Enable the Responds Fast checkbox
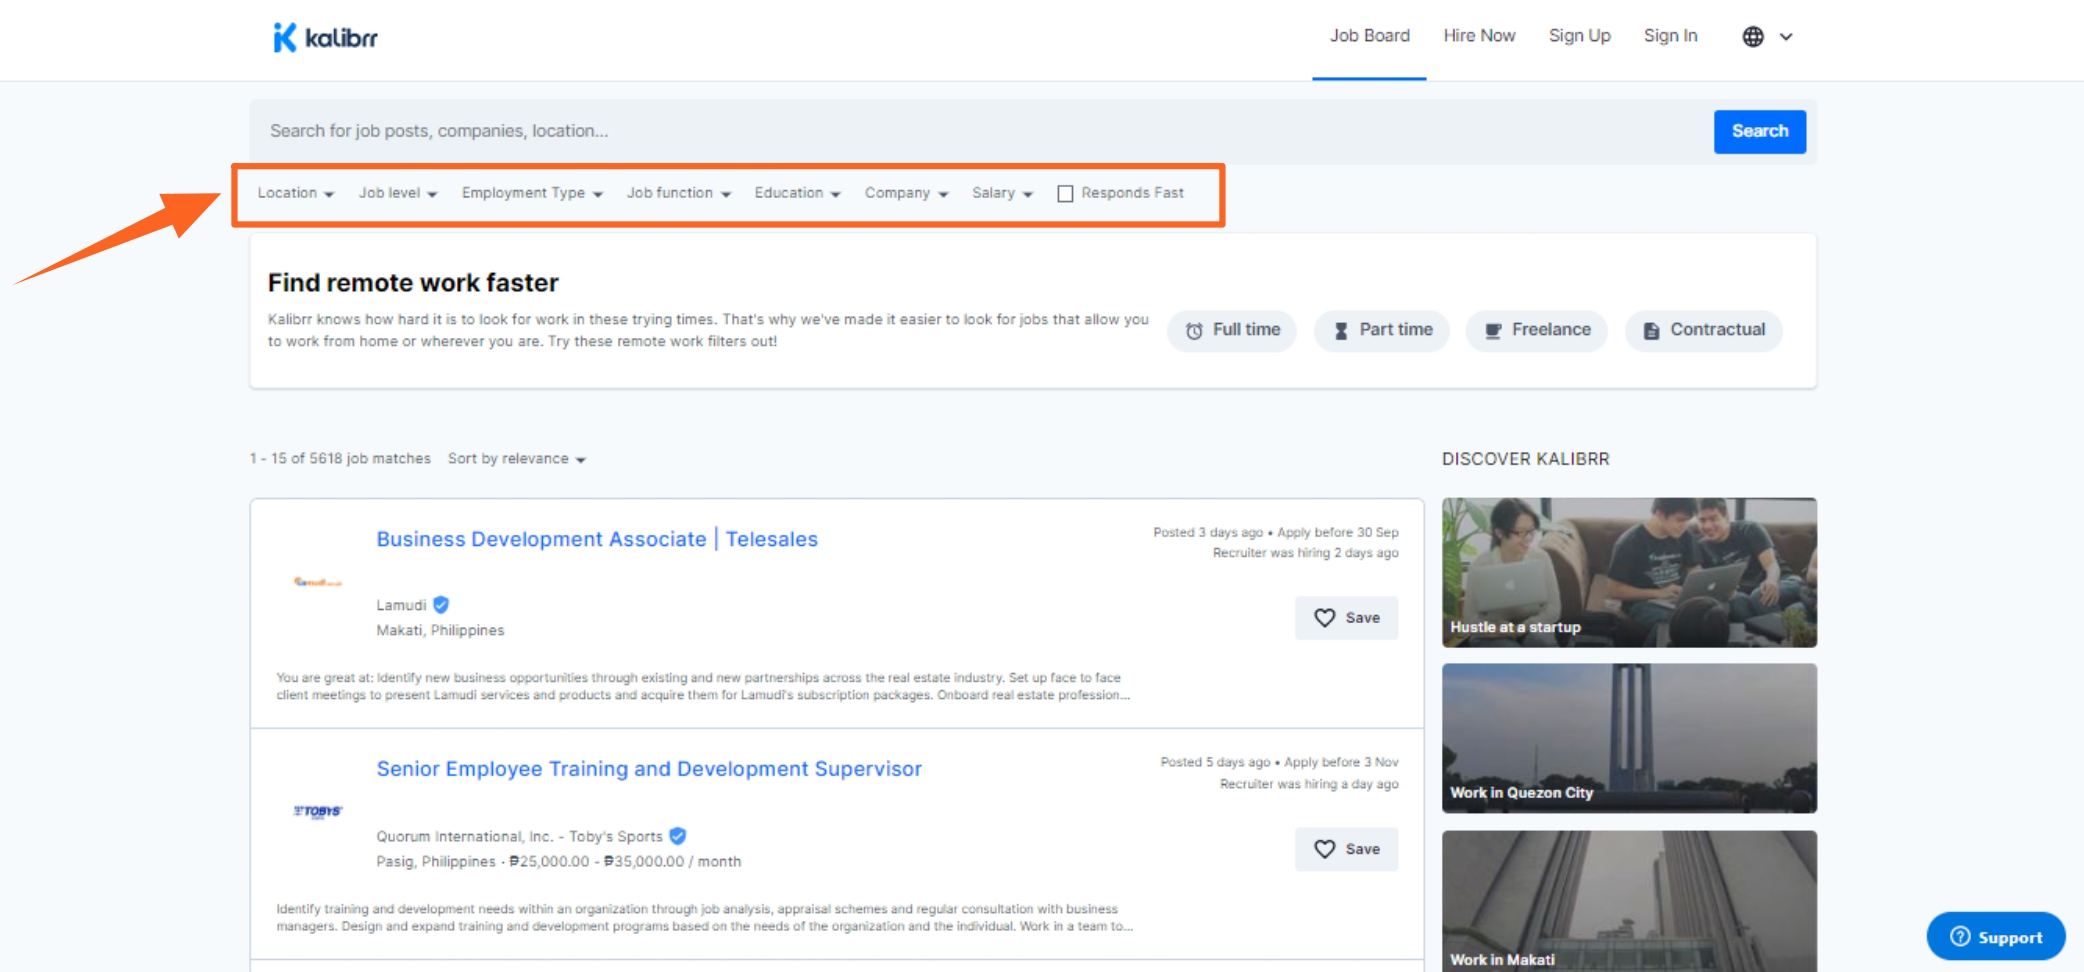Viewport: 2084px width, 972px height. [x=1065, y=194]
